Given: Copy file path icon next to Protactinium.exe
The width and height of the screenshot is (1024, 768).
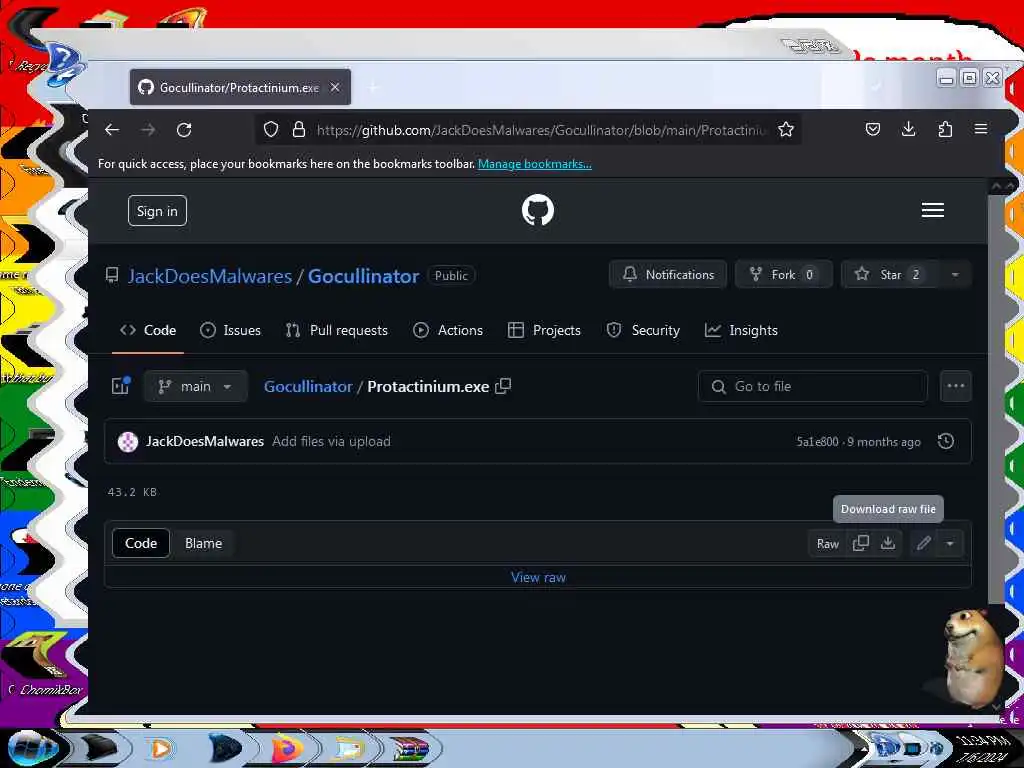Looking at the screenshot, I should 504,386.
